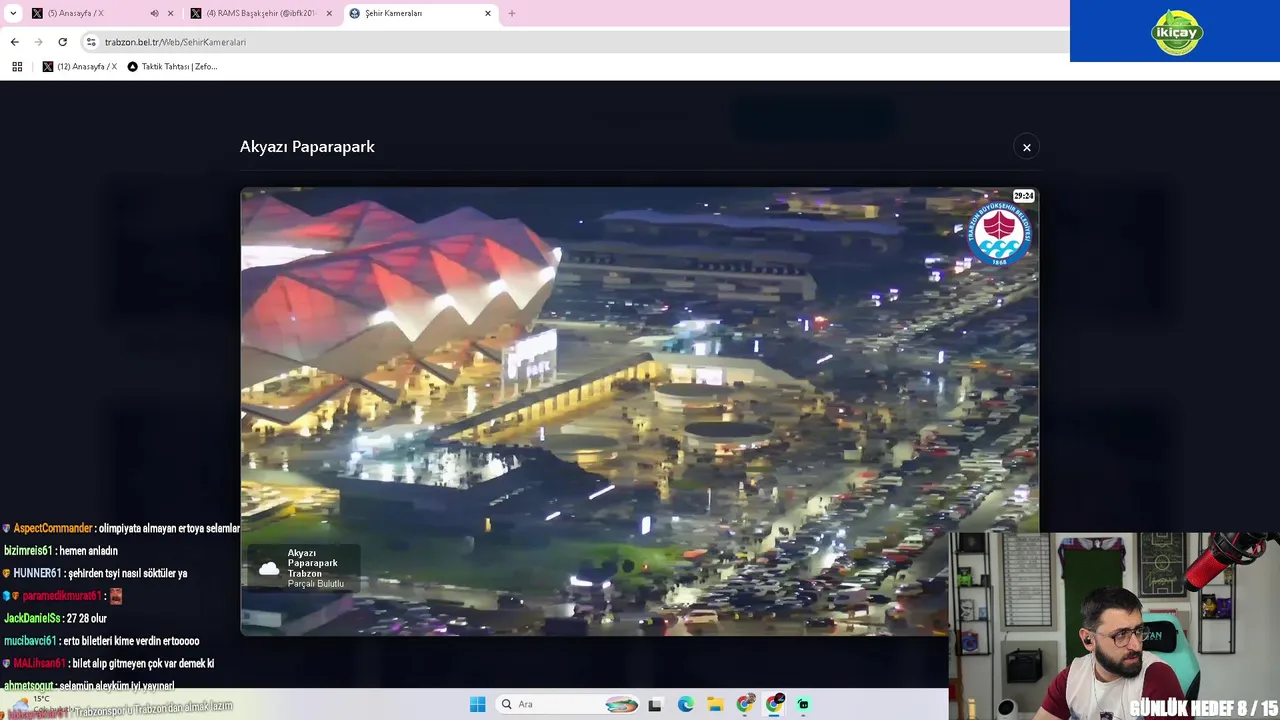
Task: Open the active Chrome window taskbar icon
Action: 775,704
